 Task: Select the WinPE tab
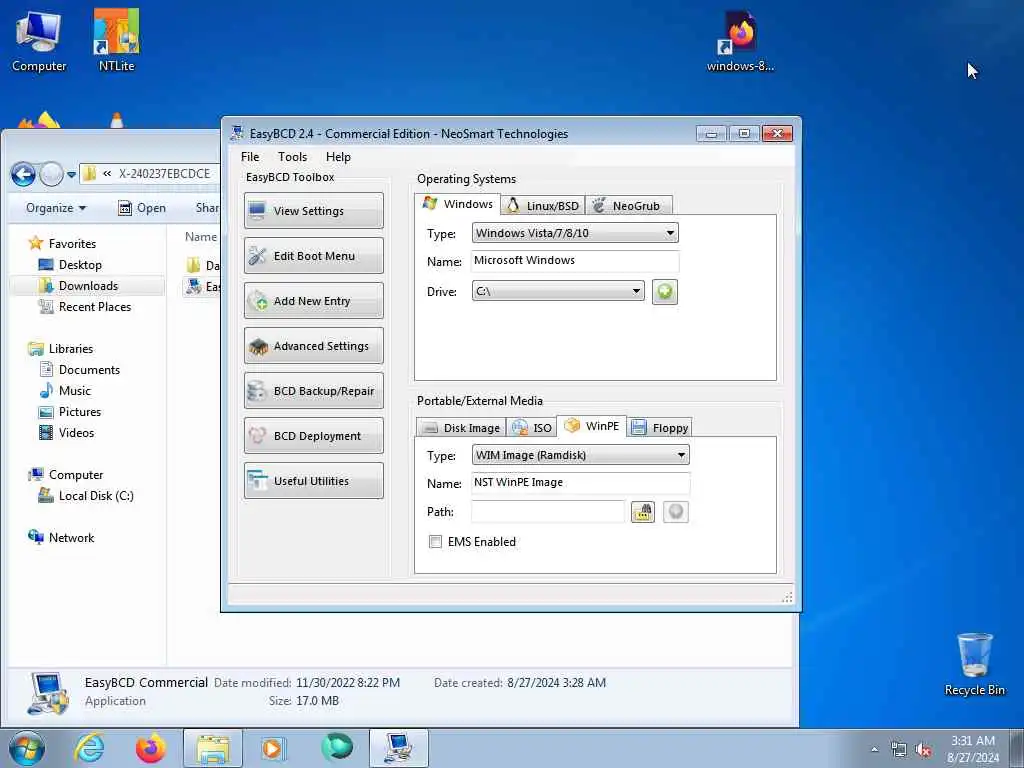[x=592, y=426]
